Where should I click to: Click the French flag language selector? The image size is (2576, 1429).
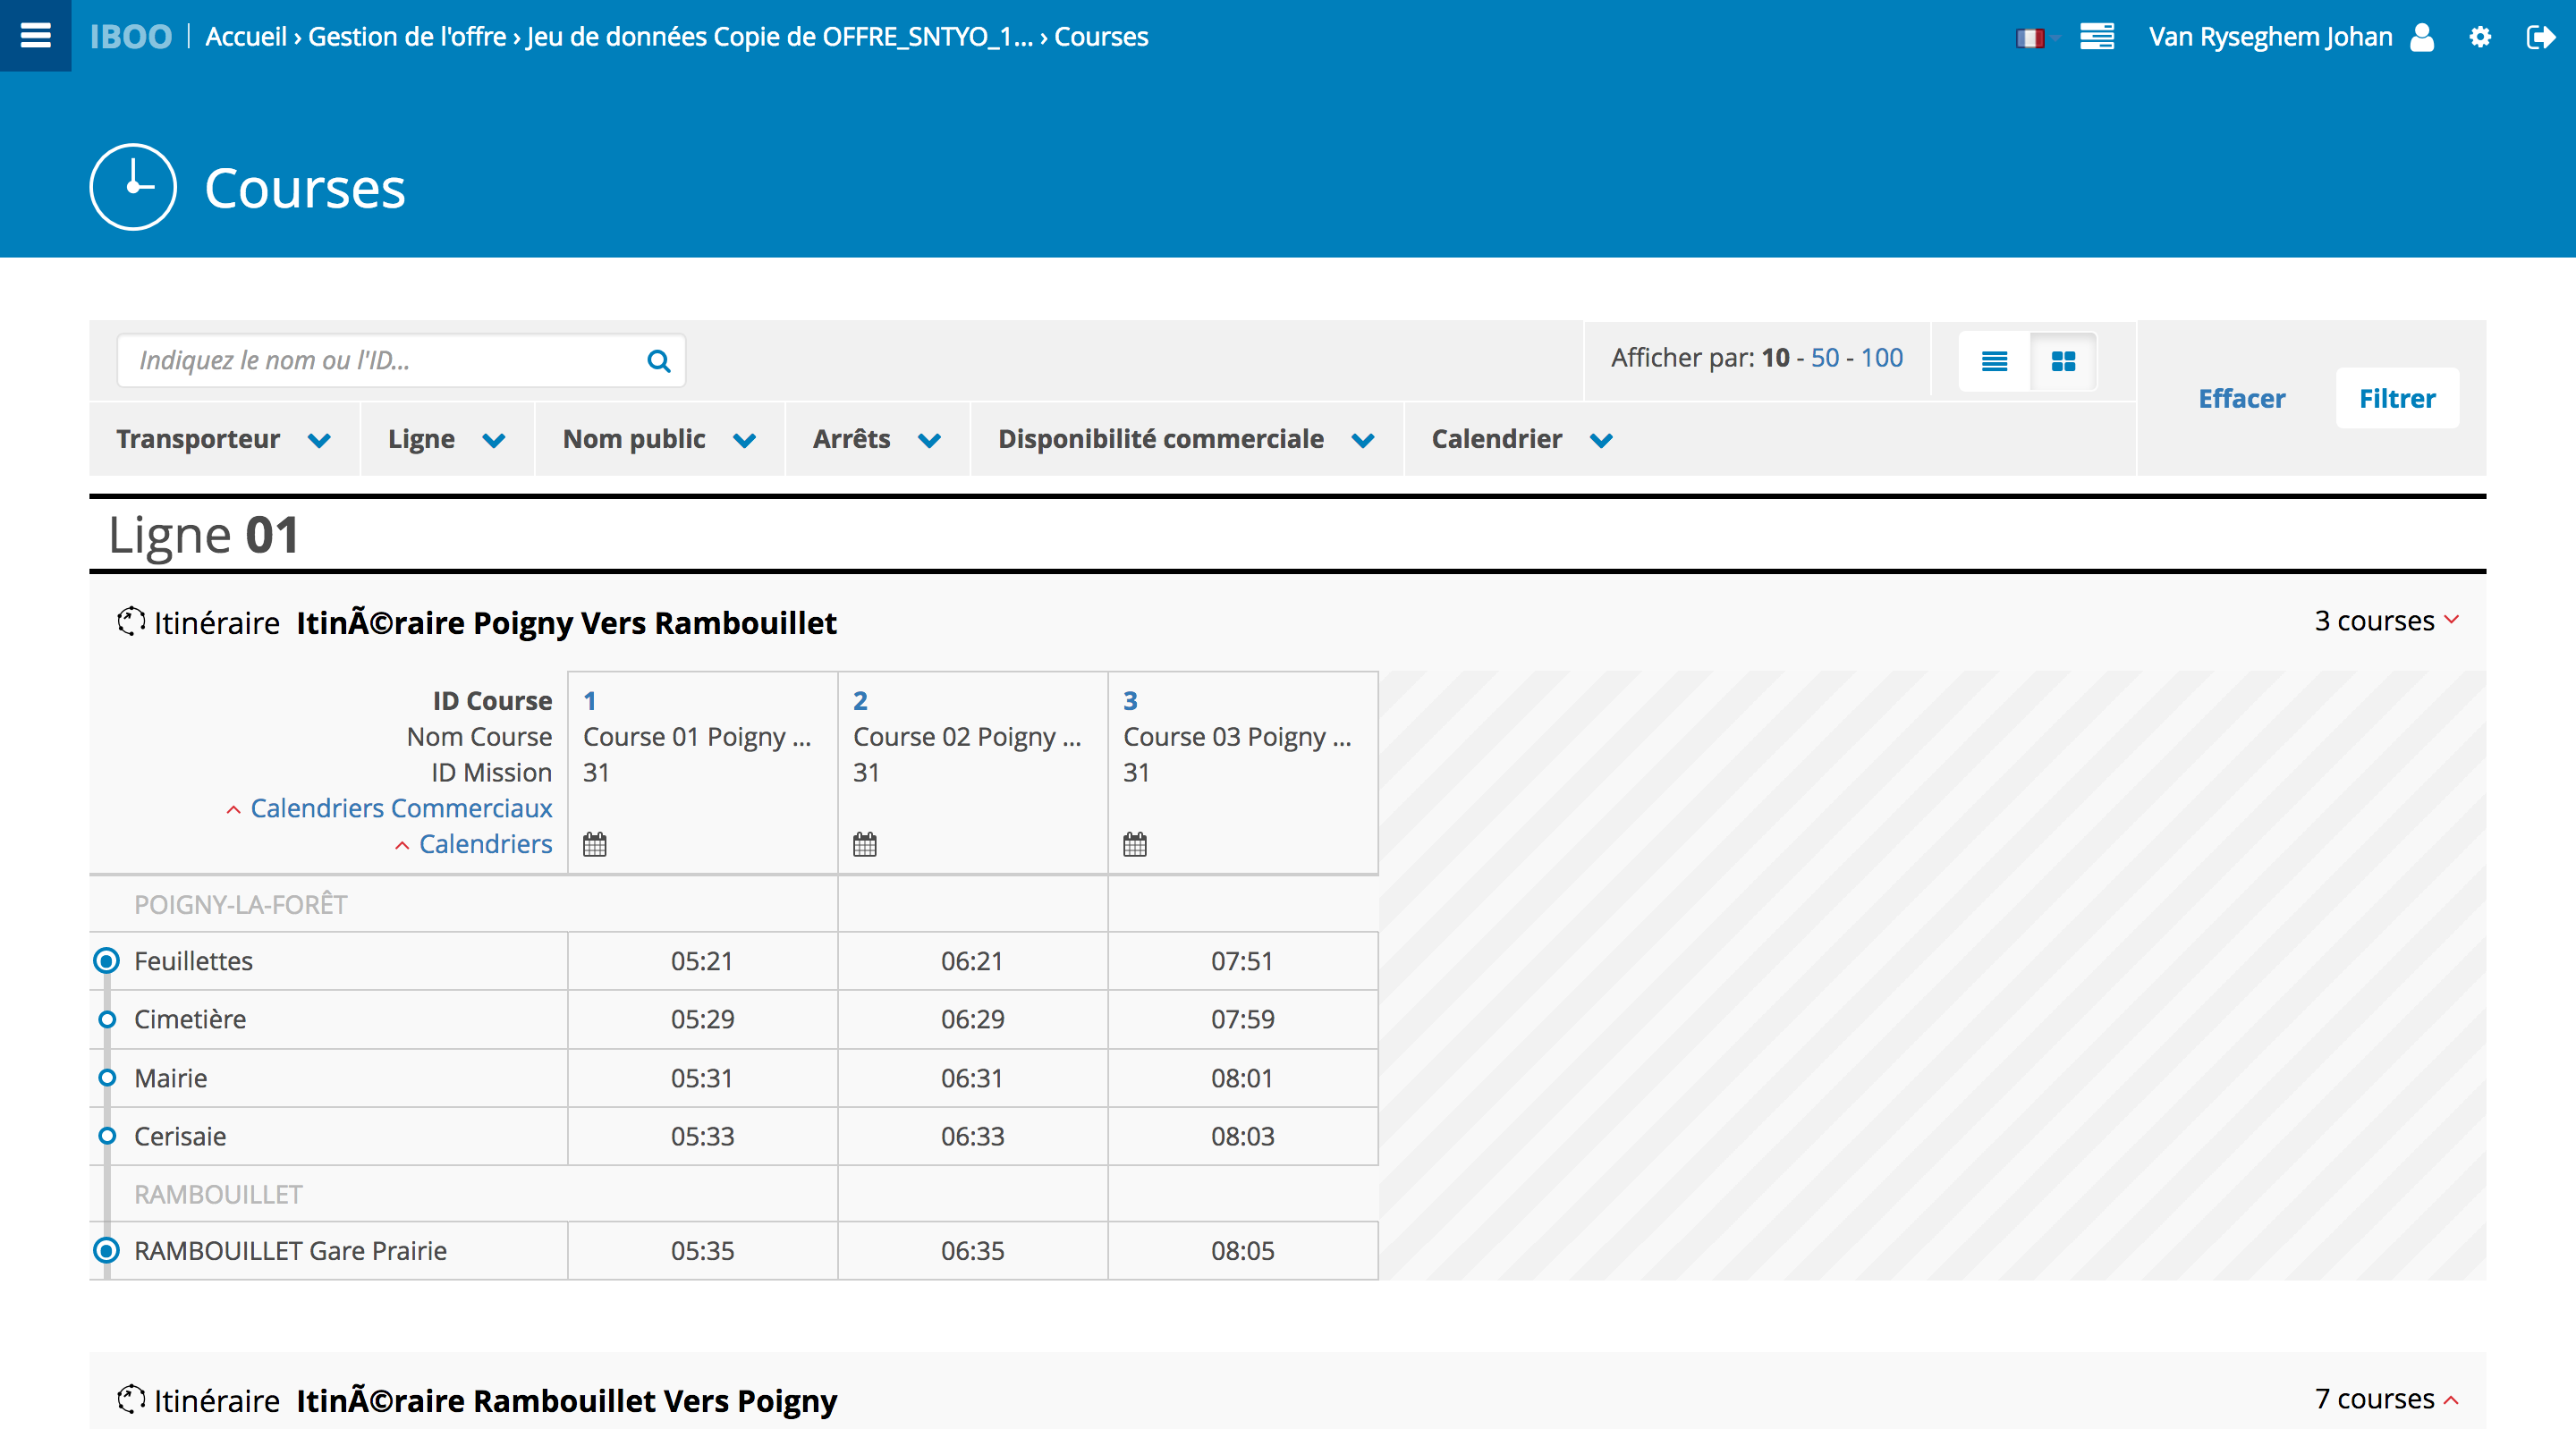pyautogui.click(x=2029, y=38)
